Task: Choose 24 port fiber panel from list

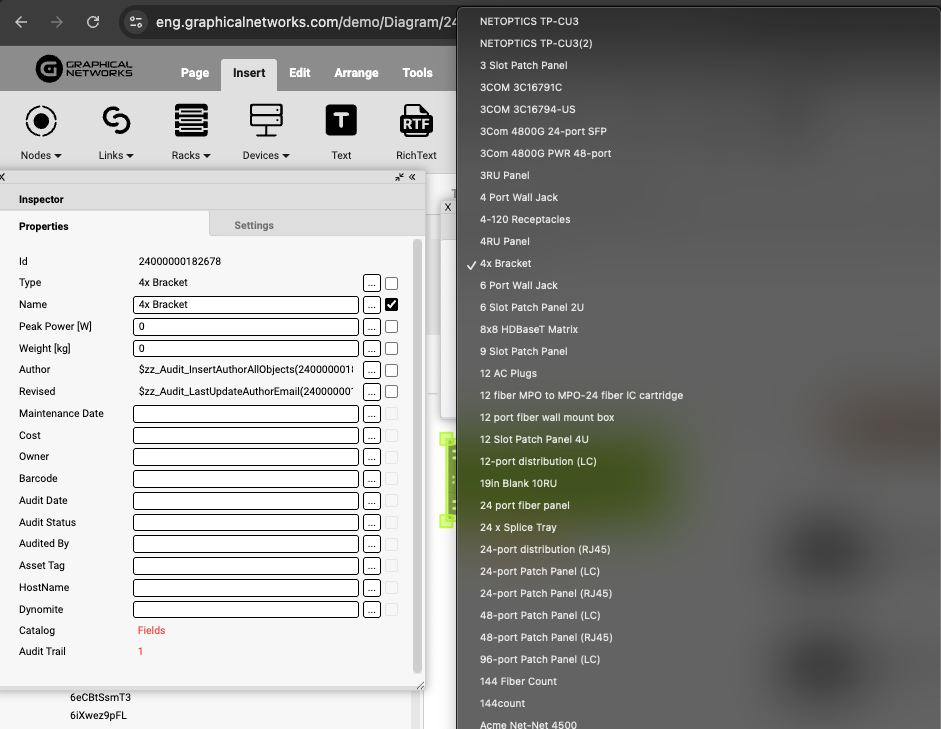Action: 524,505
